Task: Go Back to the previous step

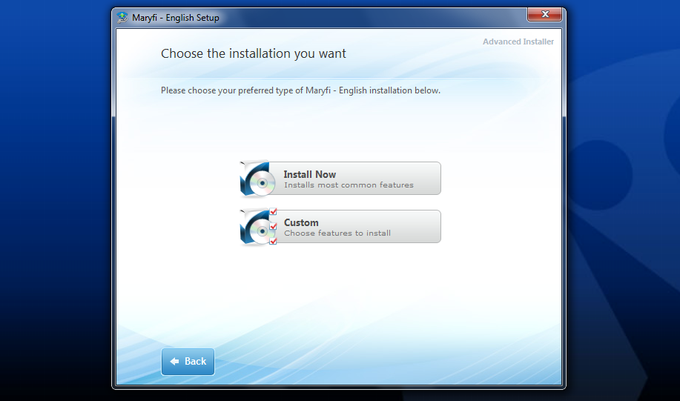Action: 188,362
